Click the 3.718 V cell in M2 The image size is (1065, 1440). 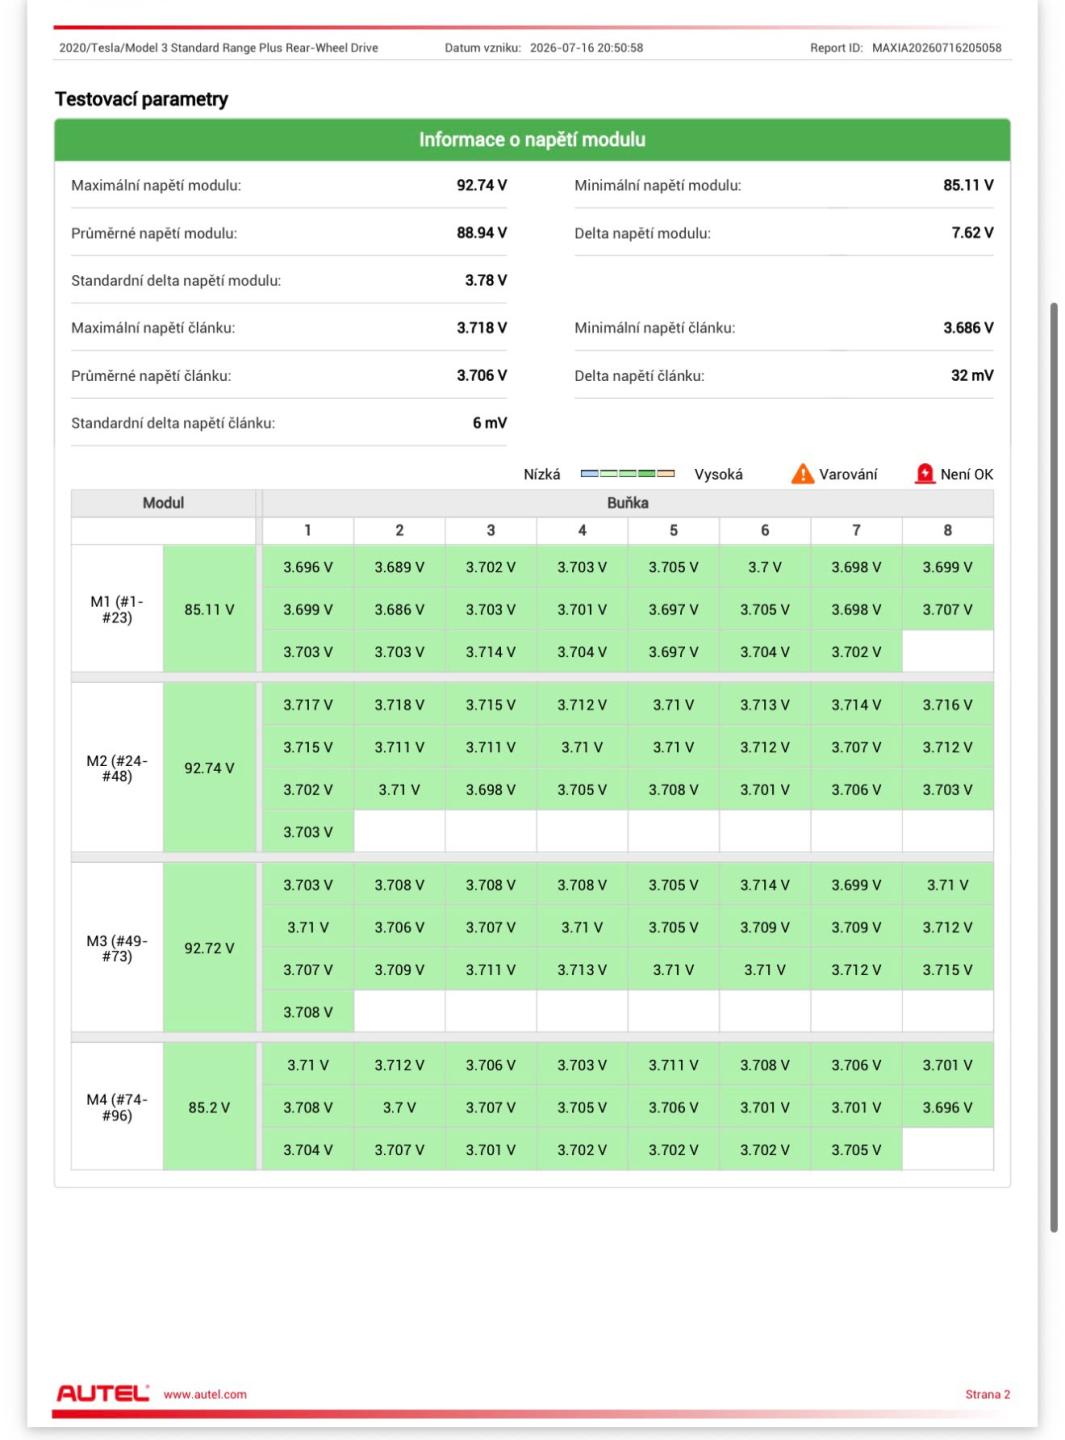coord(399,705)
